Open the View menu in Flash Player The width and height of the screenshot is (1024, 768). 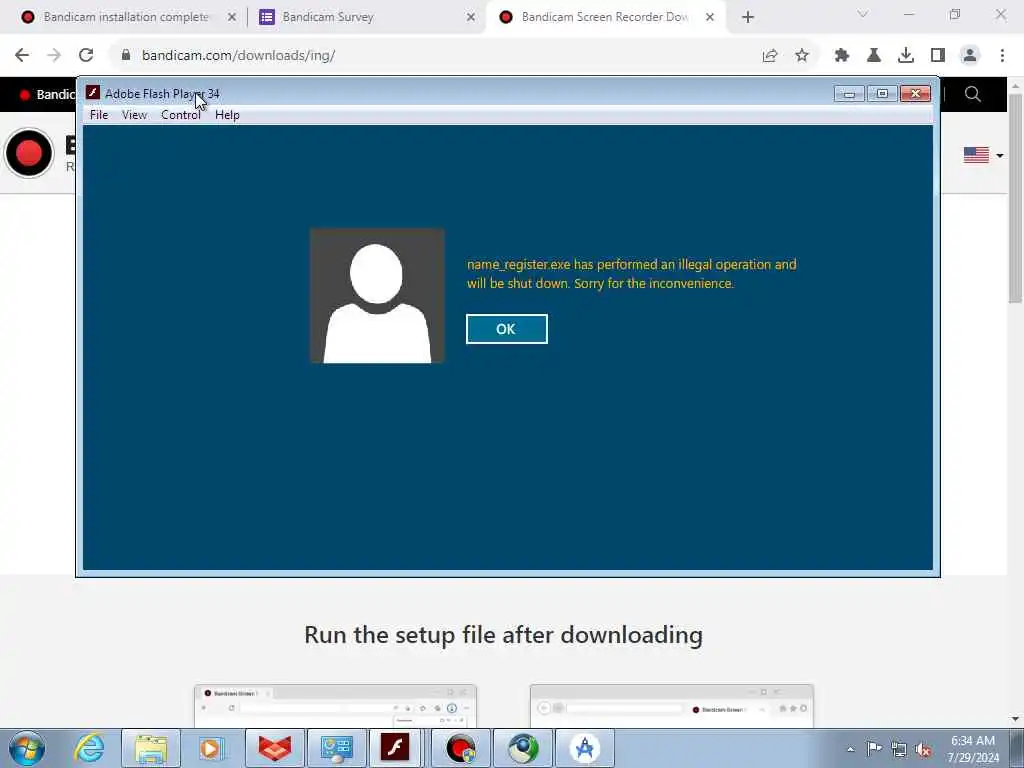click(x=135, y=115)
